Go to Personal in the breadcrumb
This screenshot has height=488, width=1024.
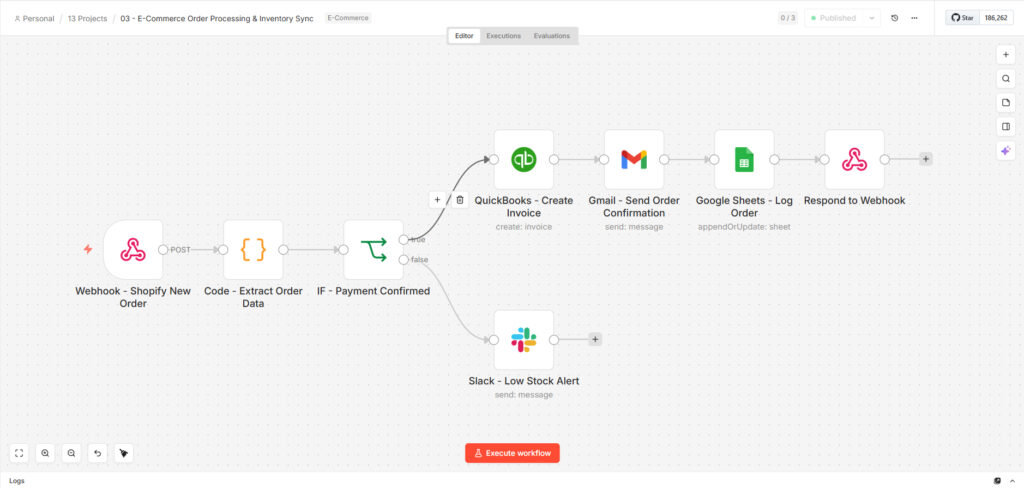[34, 18]
